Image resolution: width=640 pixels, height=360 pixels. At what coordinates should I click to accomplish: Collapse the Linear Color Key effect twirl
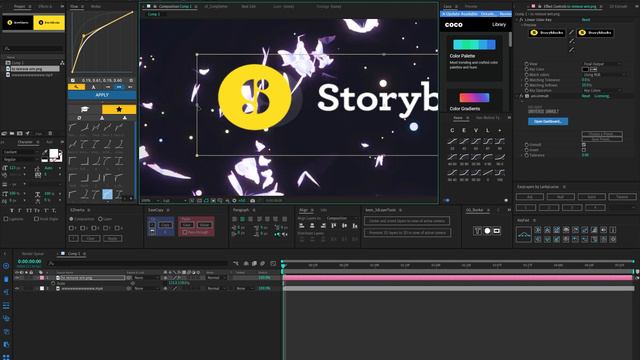pyautogui.click(x=517, y=20)
